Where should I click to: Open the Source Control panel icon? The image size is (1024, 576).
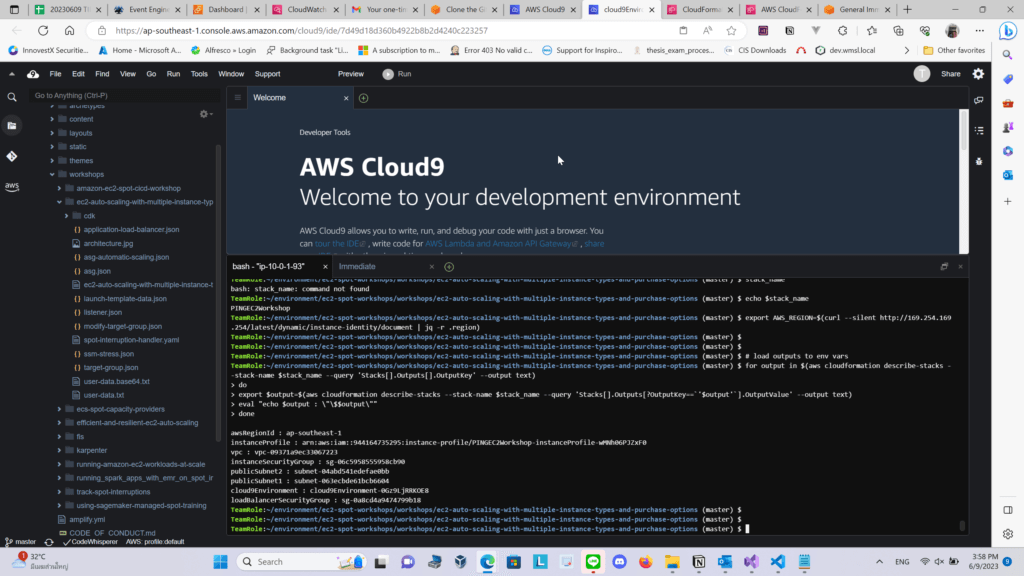12,156
